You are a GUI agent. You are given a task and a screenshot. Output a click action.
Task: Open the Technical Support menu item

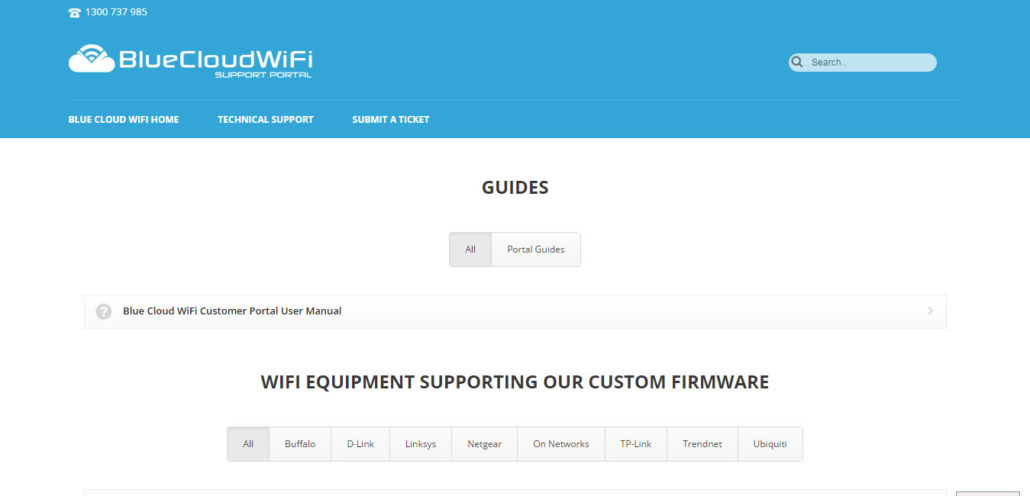(265, 120)
